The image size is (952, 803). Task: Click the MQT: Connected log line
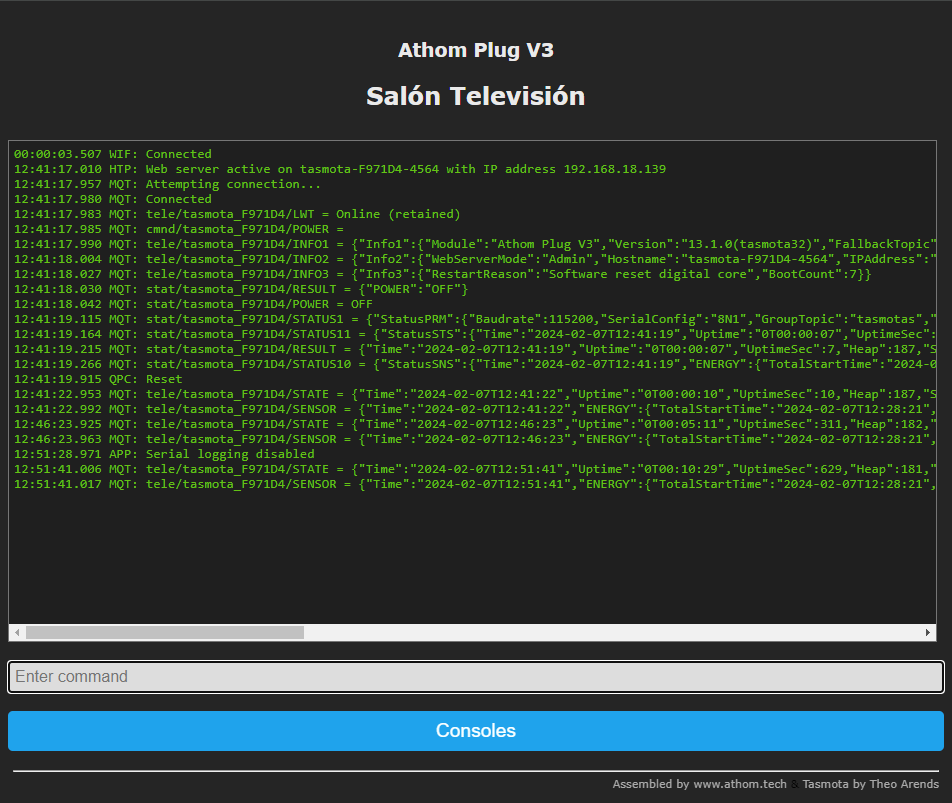113,199
